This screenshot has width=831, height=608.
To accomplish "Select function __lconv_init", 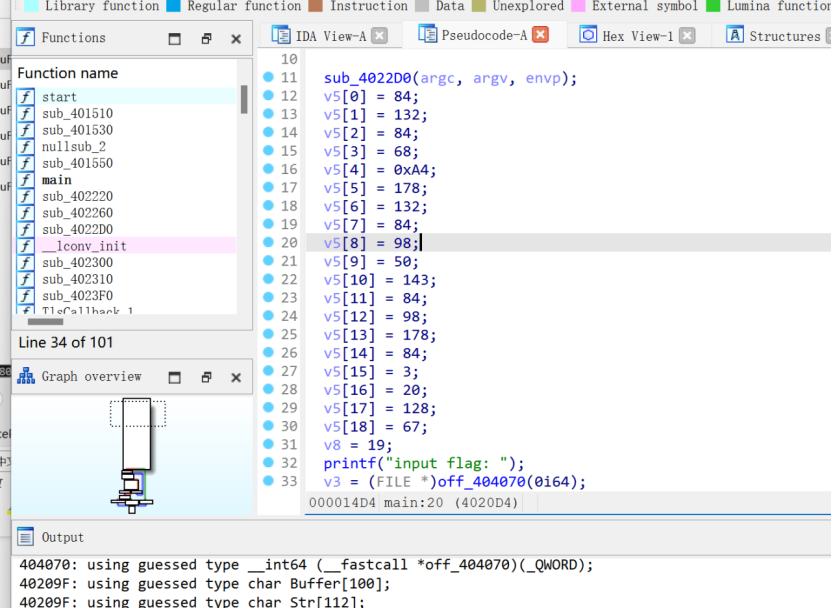I will 125,246.
